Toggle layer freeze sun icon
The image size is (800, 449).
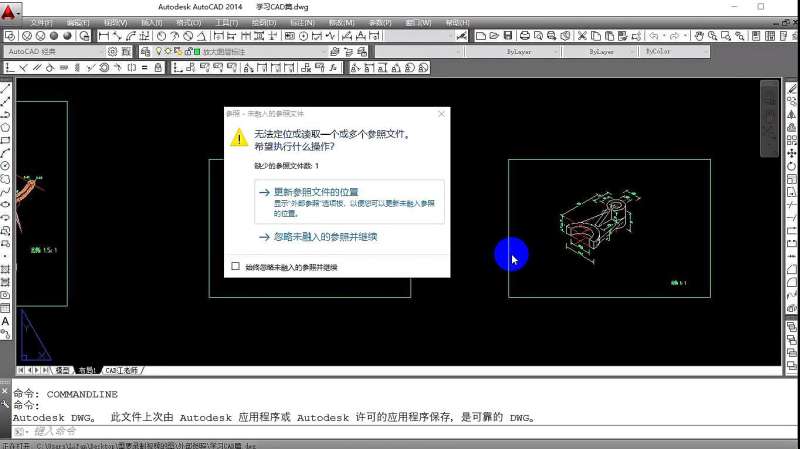click(167, 52)
